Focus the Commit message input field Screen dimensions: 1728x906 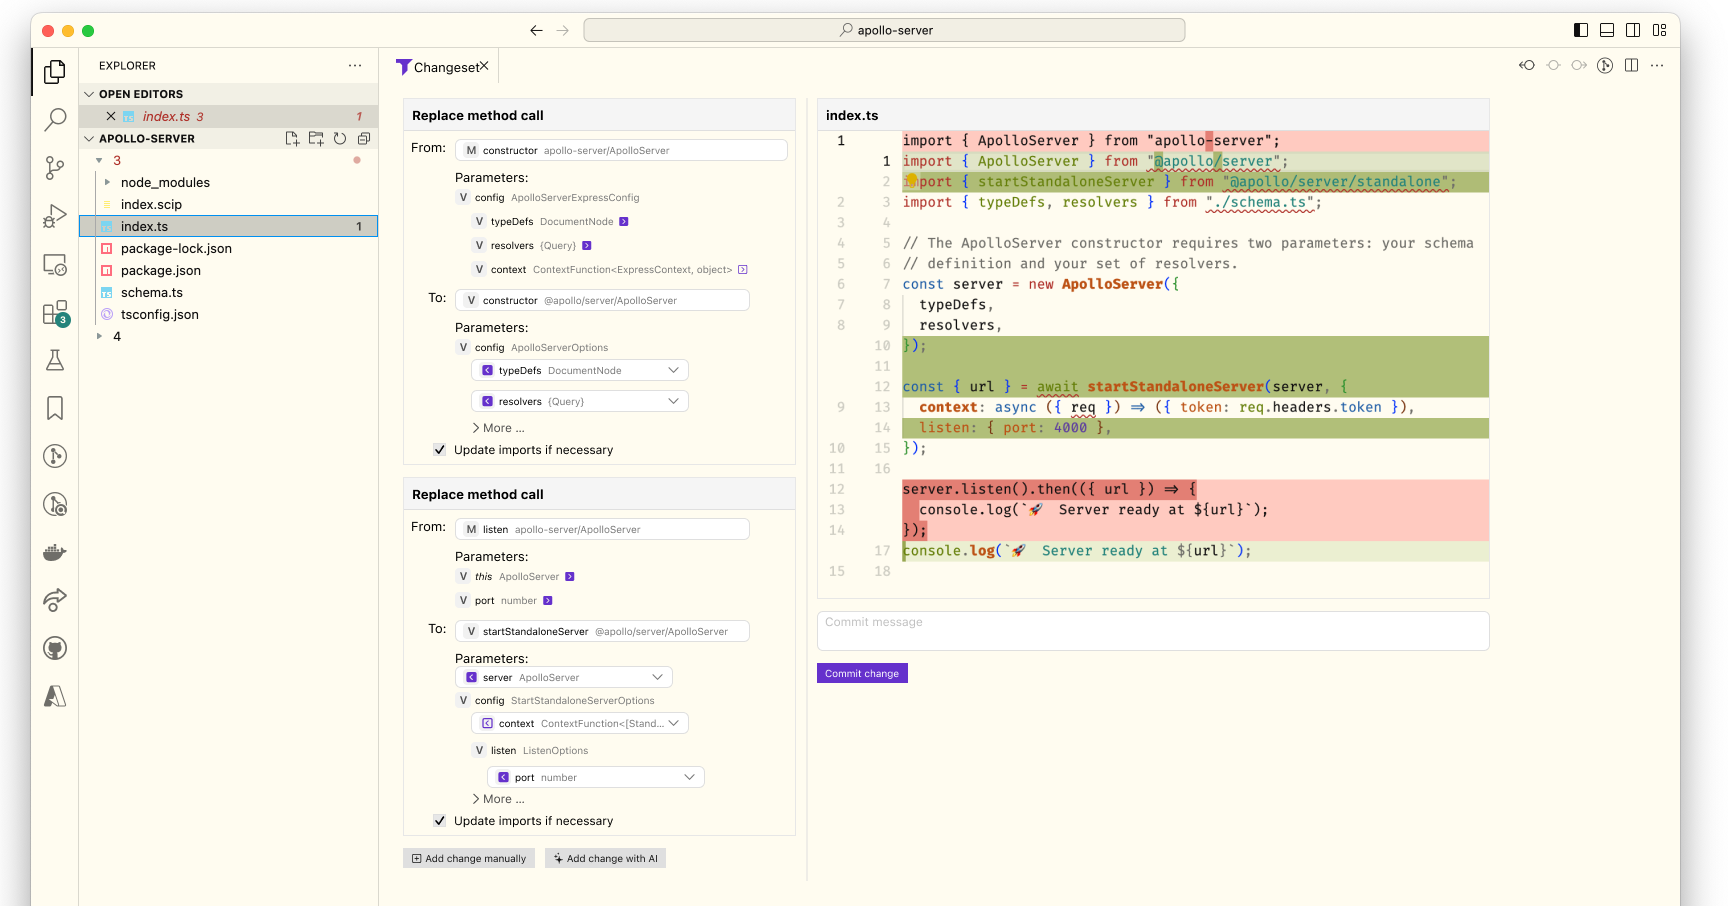pos(1153,631)
